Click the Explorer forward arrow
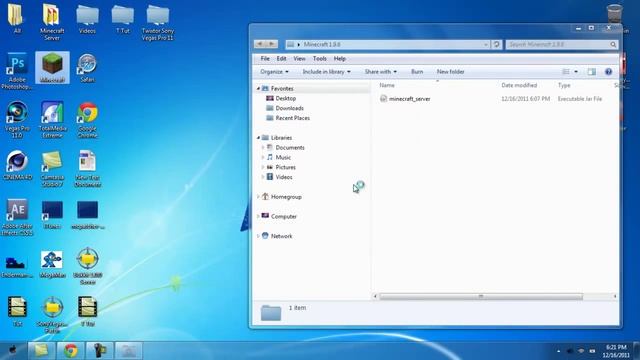This screenshot has height=360, width=640. (271, 44)
